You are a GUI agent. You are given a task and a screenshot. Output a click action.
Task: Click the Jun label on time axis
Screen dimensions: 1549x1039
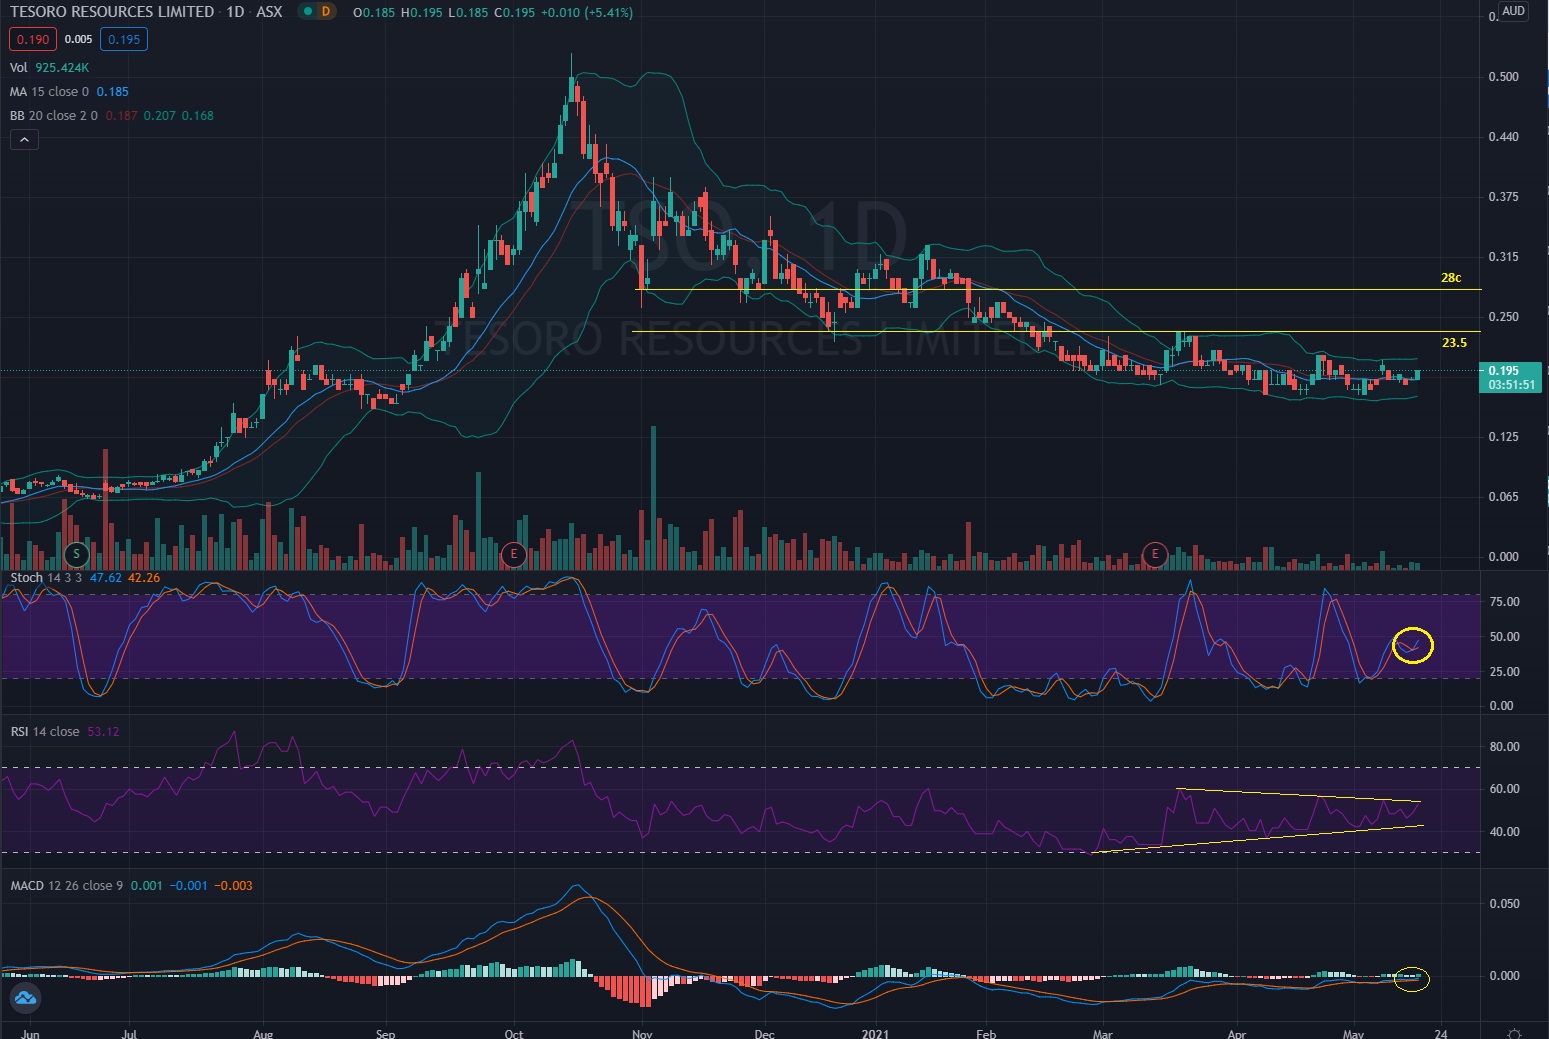point(30,1033)
